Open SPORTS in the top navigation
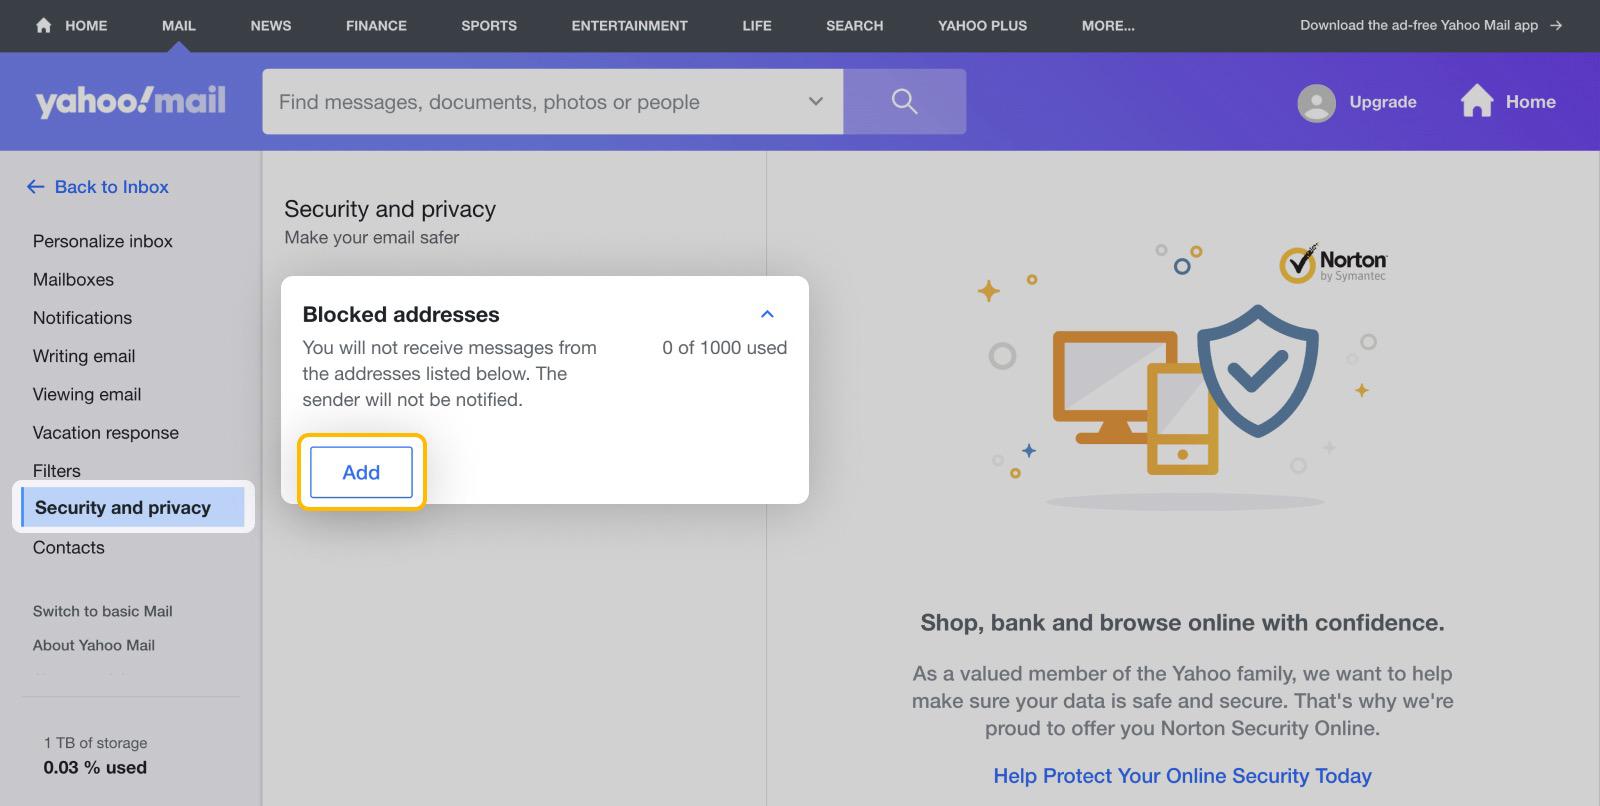1600x806 pixels. [489, 25]
